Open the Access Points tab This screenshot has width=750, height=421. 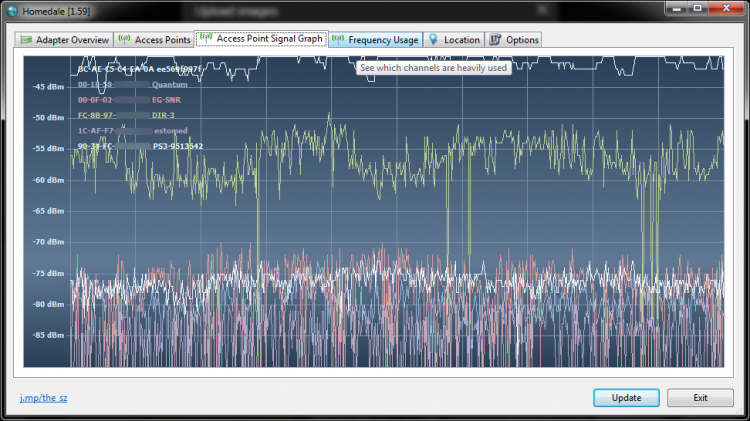point(162,40)
